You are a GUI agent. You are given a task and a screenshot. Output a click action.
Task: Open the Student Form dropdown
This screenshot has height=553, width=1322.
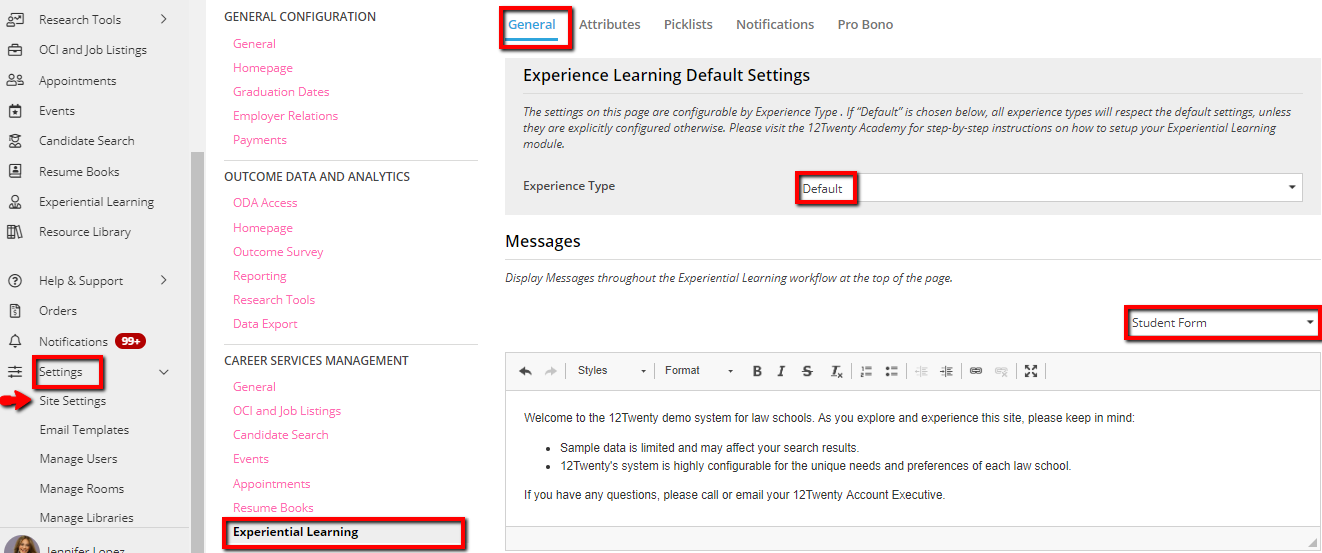pyautogui.click(x=1222, y=323)
